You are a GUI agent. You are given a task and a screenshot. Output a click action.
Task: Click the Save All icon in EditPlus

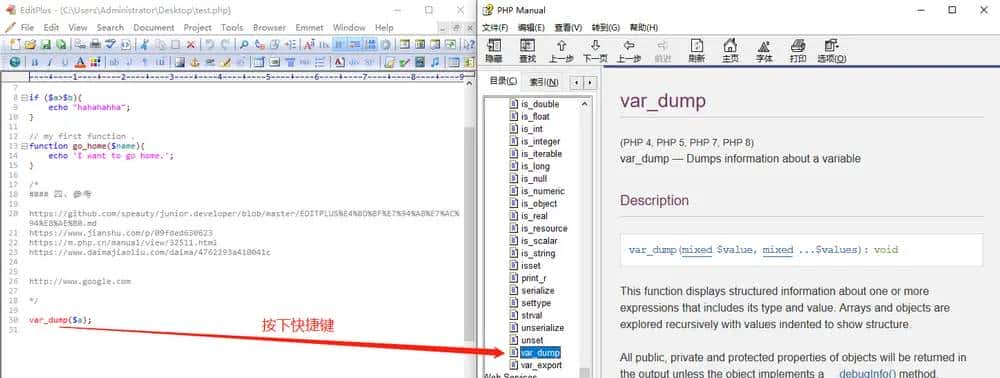pyautogui.click(x=61, y=44)
